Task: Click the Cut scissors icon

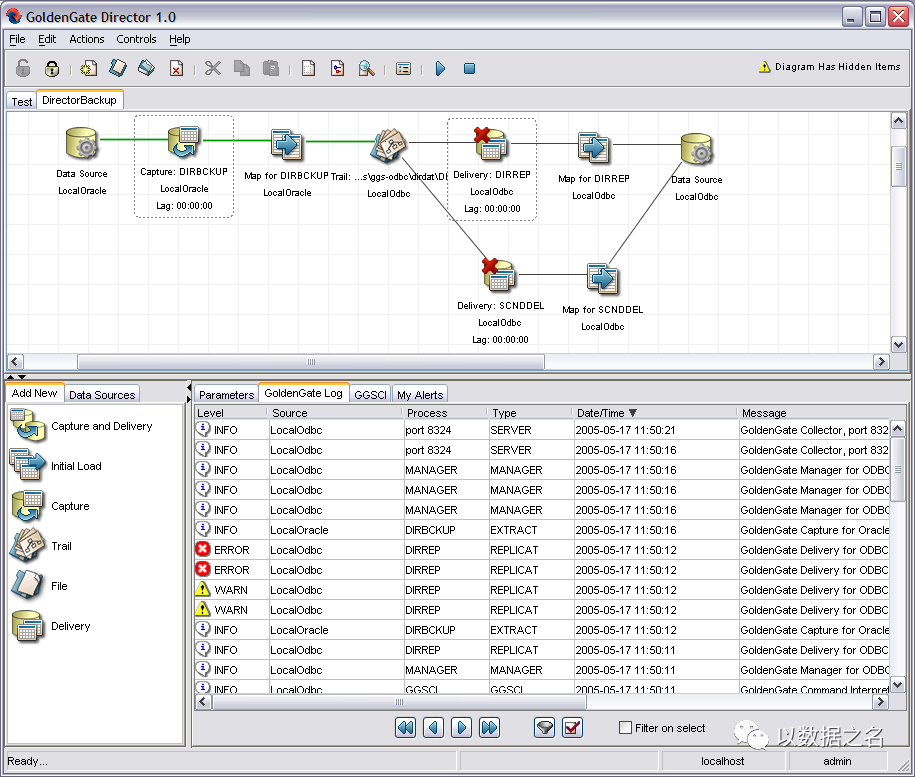Action: point(212,69)
